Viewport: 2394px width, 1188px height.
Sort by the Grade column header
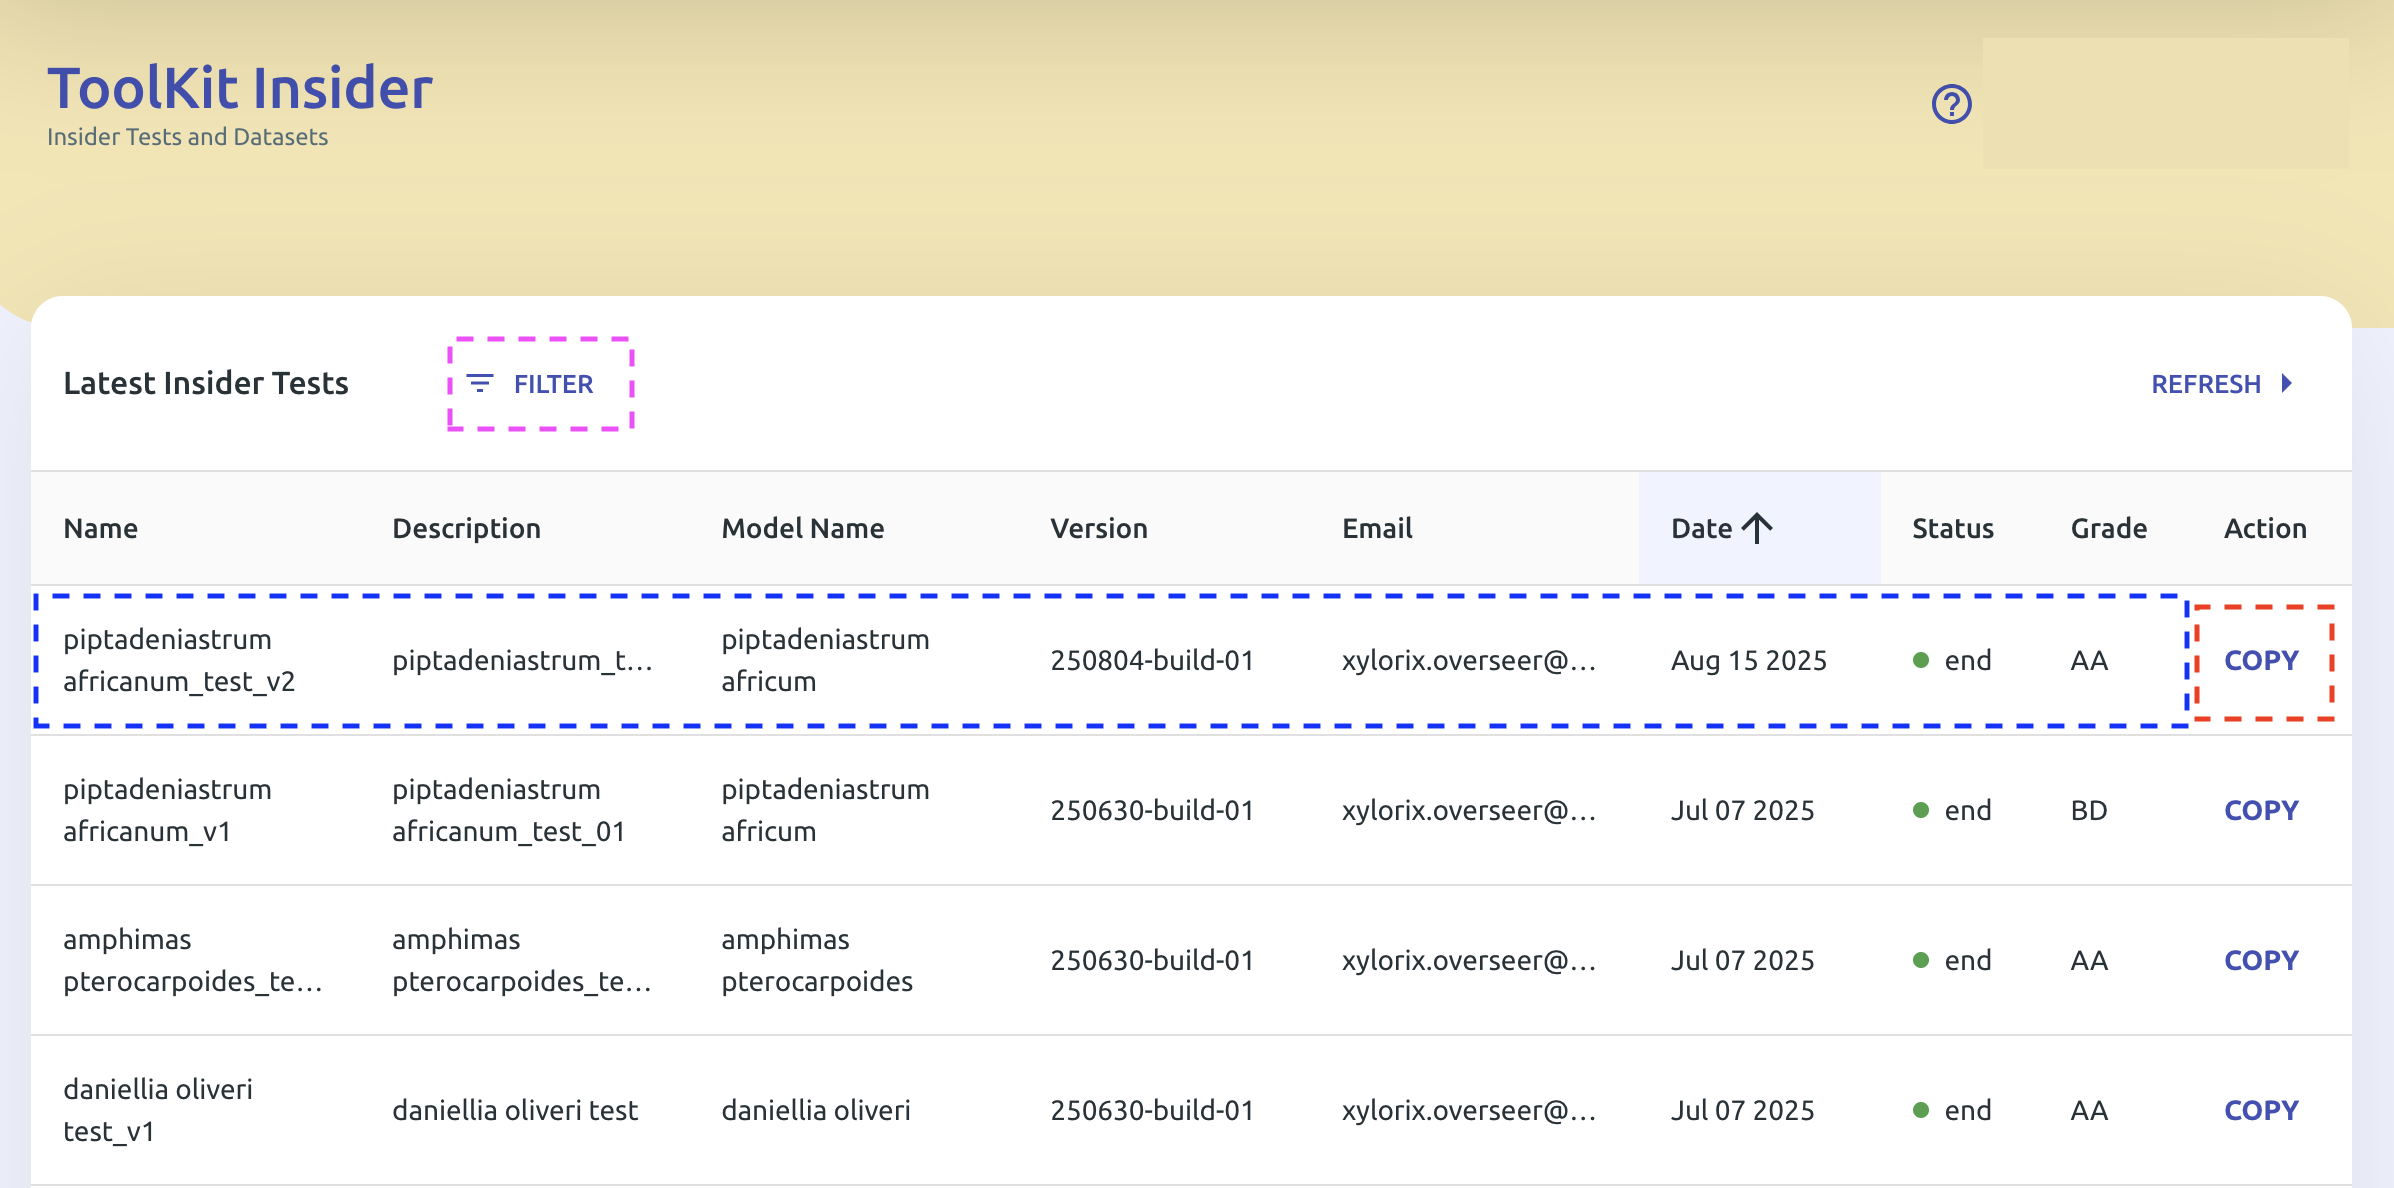[2108, 528]
